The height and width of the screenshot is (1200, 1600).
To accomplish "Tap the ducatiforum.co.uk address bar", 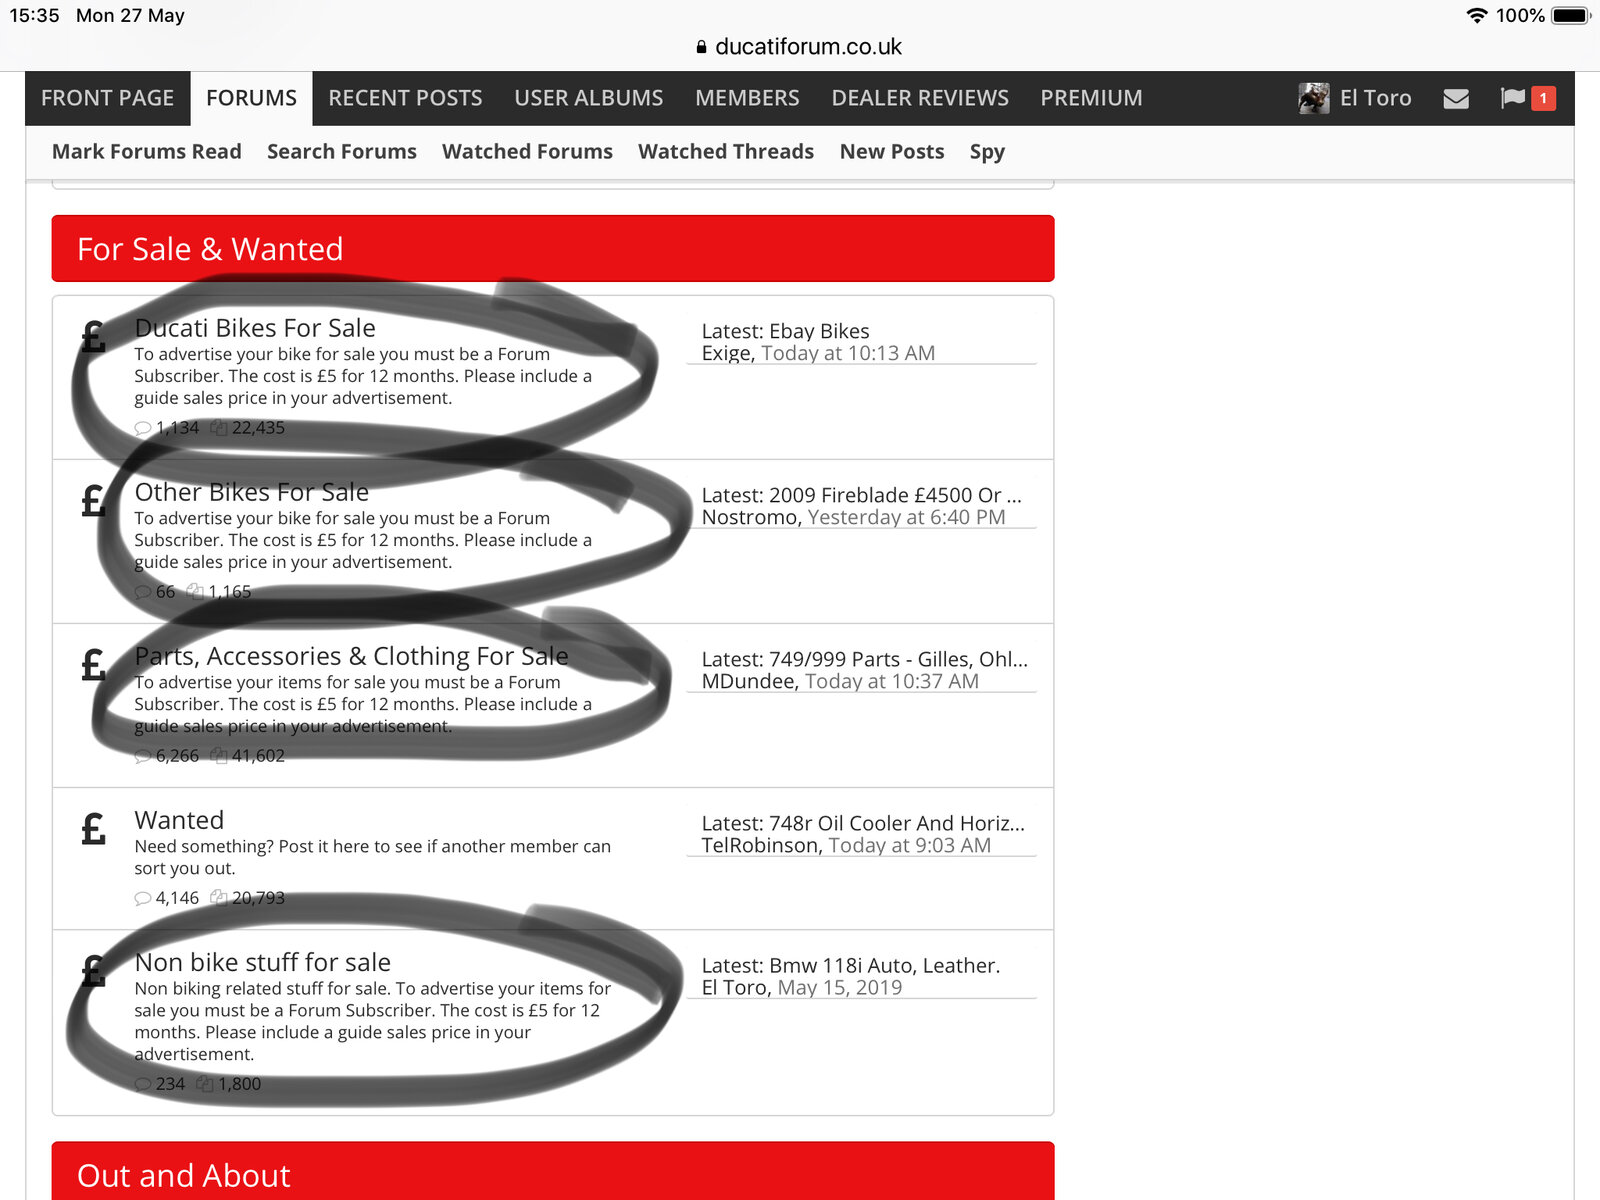I will (x=800, y=47).
